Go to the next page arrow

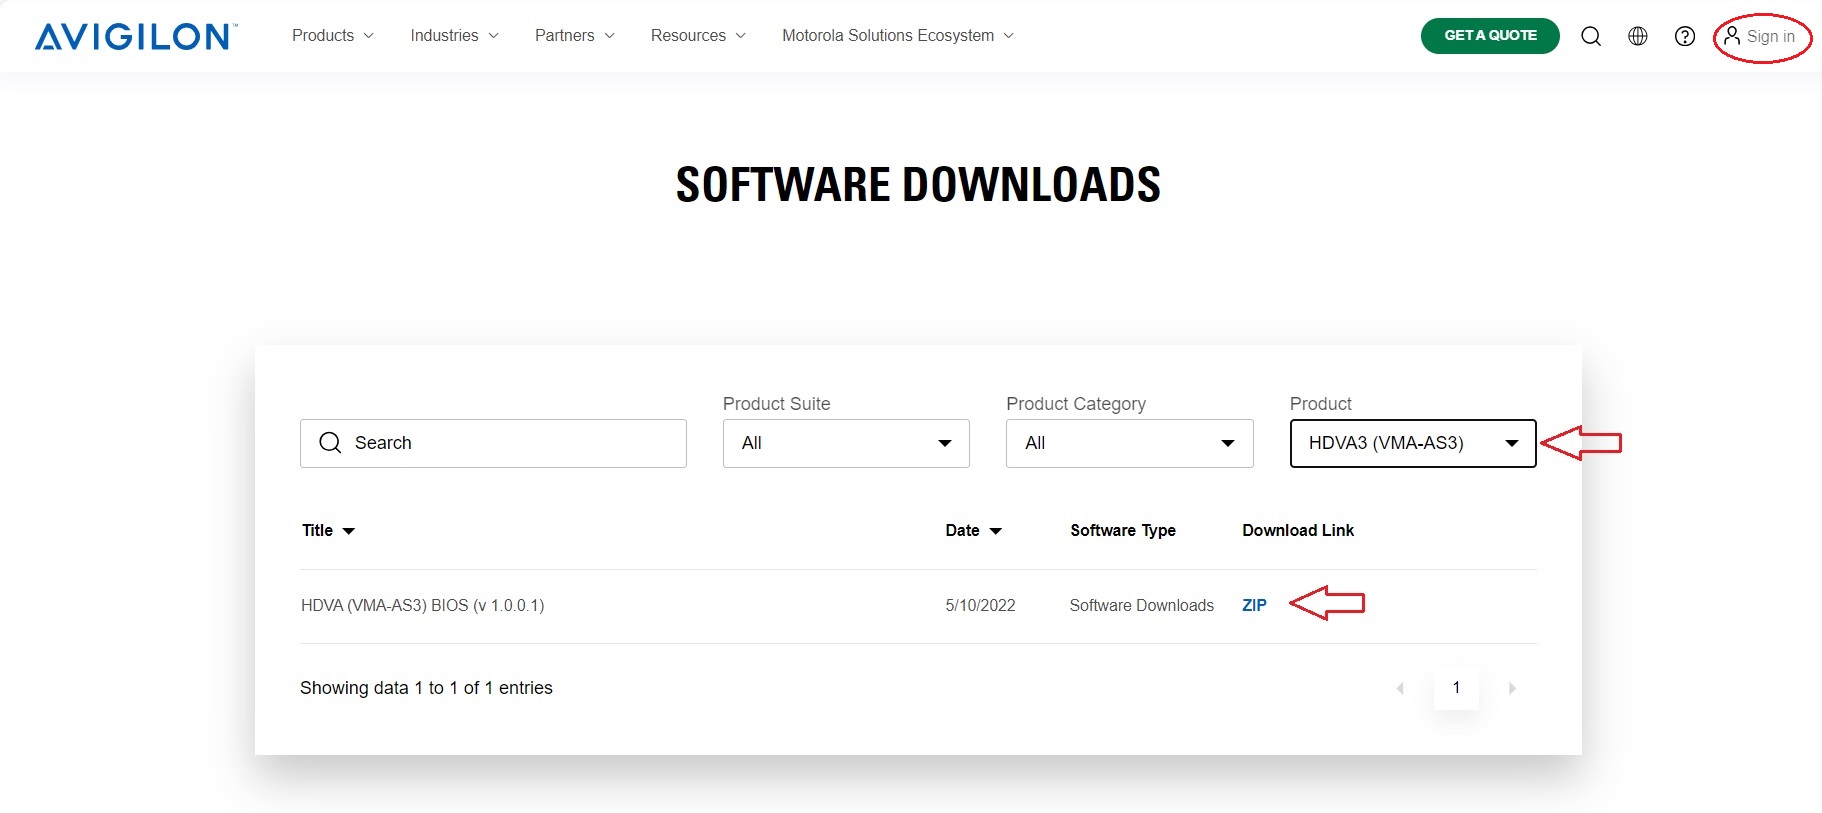pos(1512,688)
